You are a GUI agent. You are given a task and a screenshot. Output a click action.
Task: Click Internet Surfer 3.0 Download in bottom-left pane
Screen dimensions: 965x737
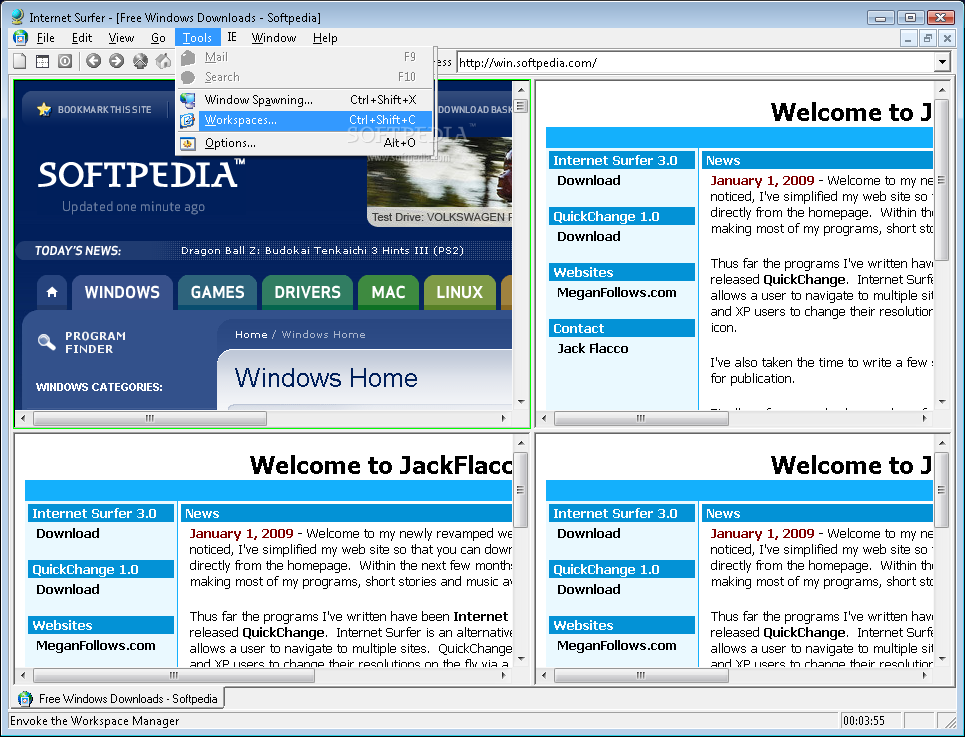coord(68,533)
